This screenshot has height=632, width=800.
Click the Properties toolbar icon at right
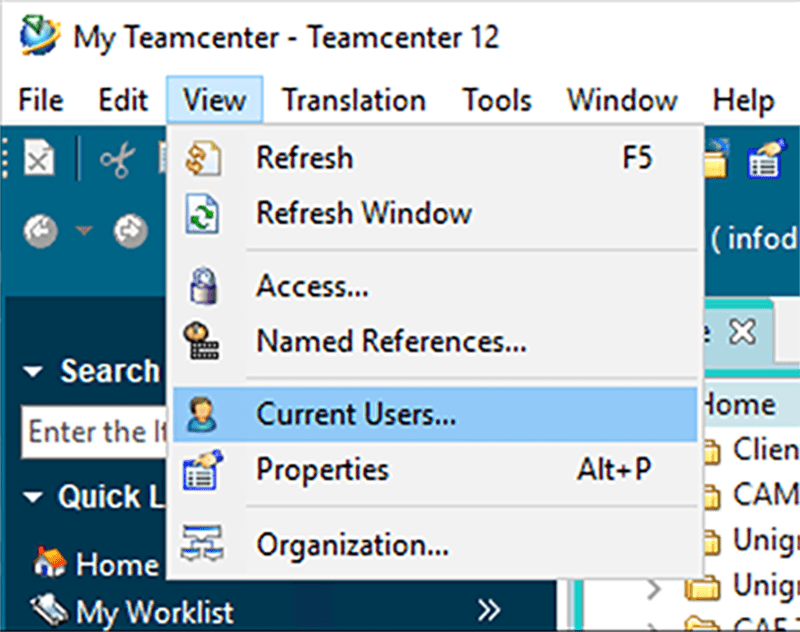(766, 159)
